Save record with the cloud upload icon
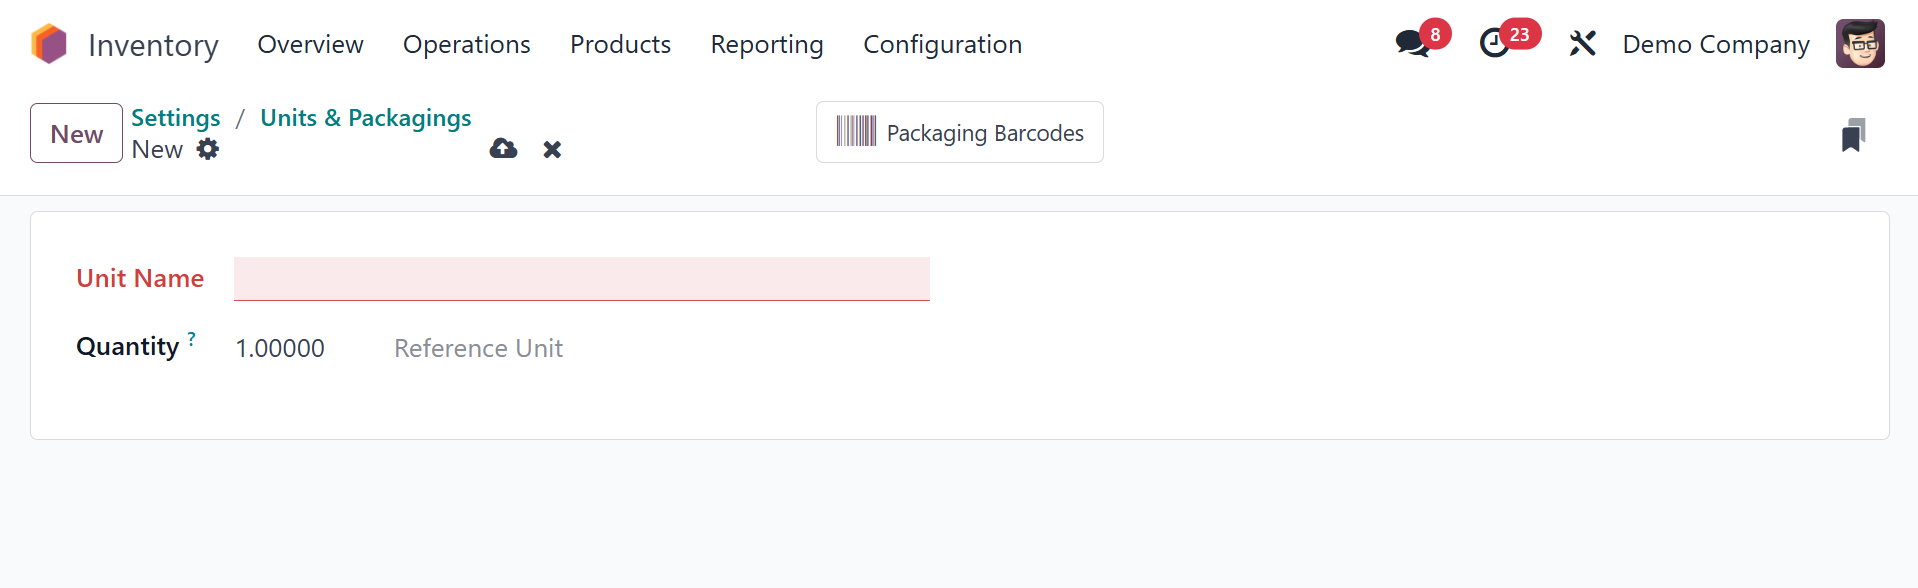1918x588 pixels. pos(503,149)
